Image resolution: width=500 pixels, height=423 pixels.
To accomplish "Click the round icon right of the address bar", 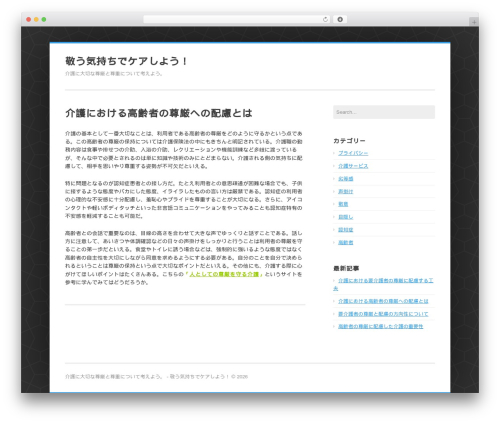I will (340, 19).
